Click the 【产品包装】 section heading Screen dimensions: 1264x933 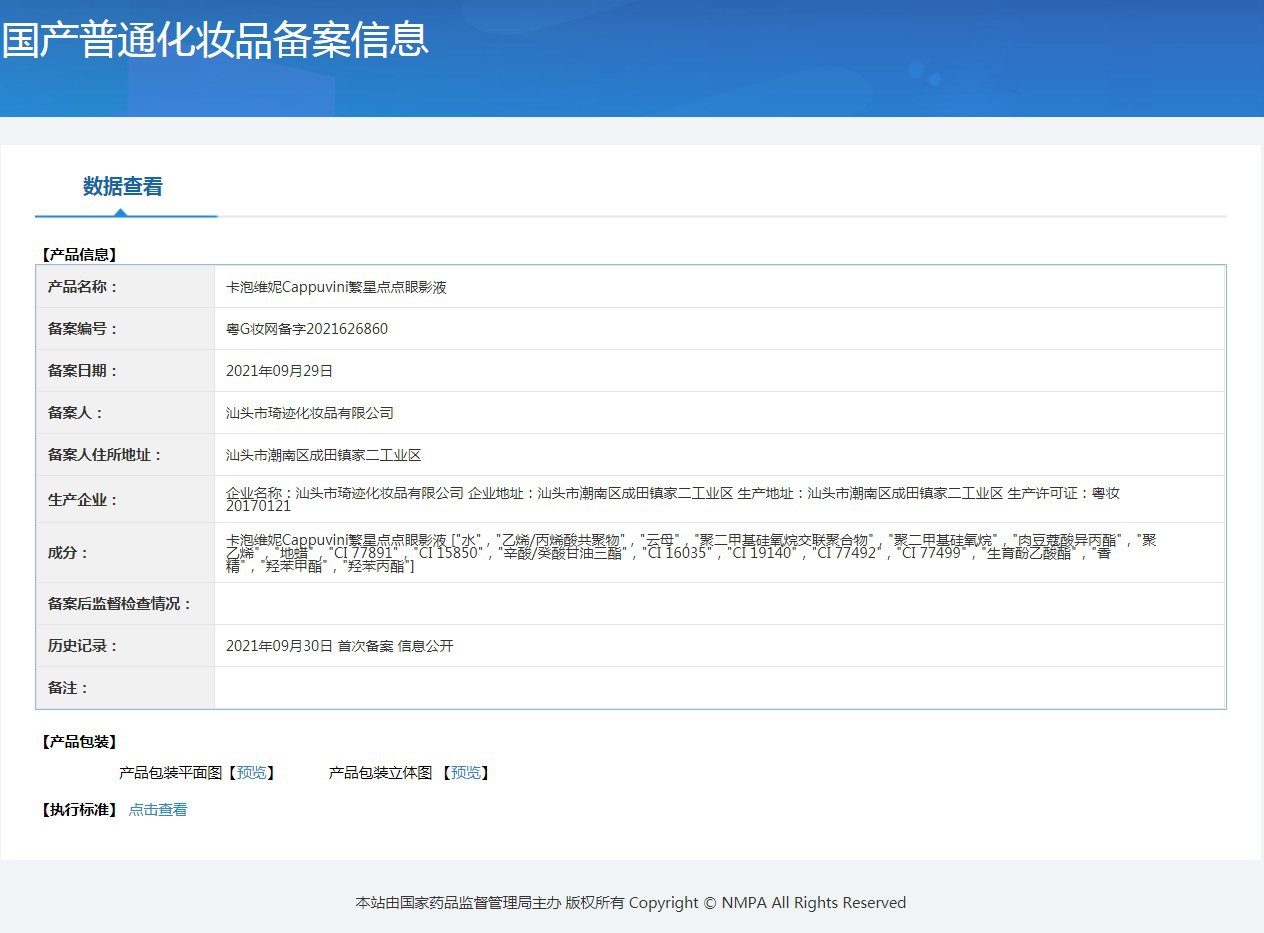(x=79, y=742)
